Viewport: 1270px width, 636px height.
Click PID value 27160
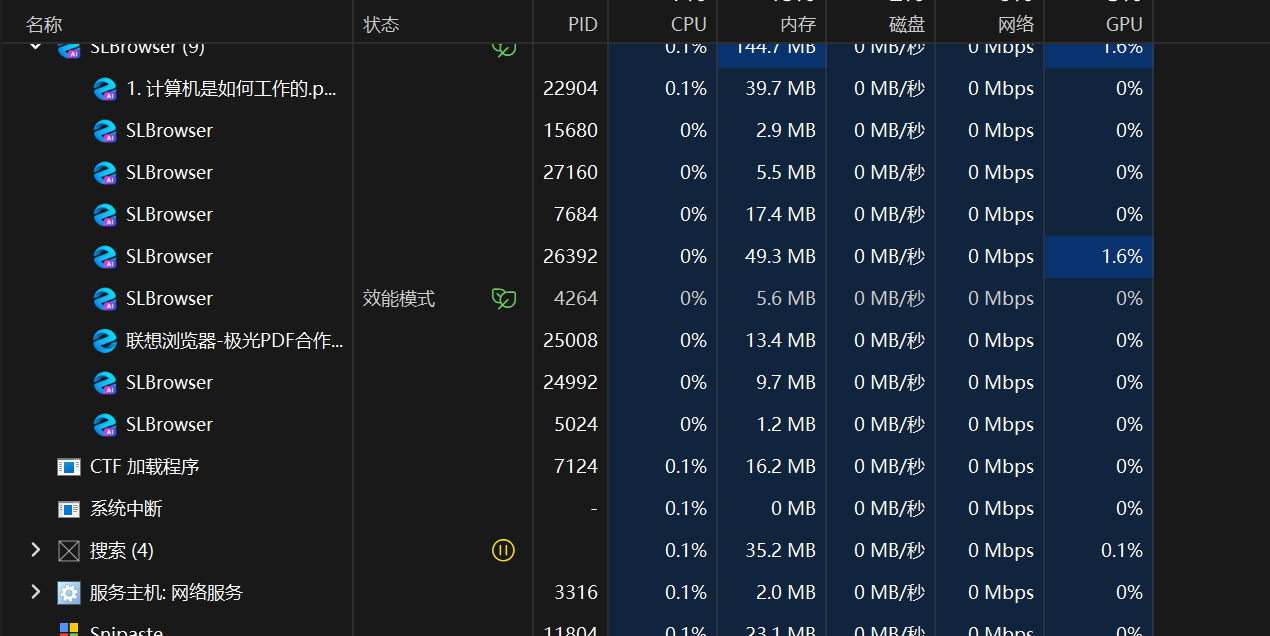click(x=570, y=173)
